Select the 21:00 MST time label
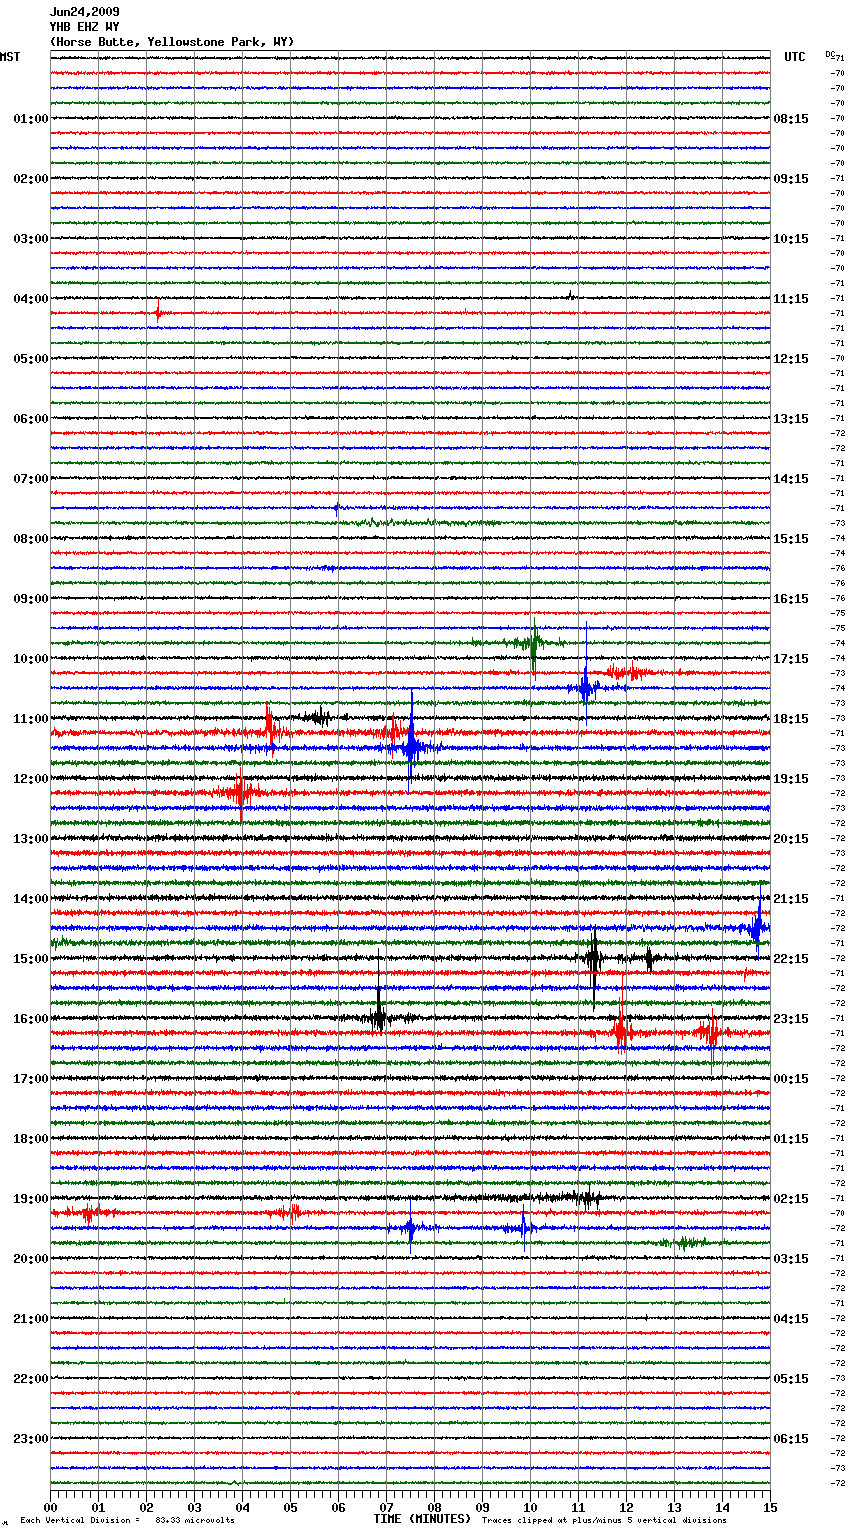Viewport: 850px width, 1534px height. point(31,1319)
